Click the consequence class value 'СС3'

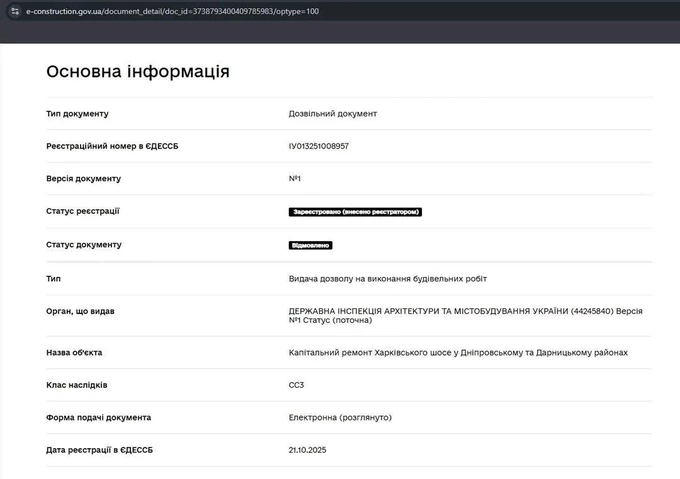point(296,385)
